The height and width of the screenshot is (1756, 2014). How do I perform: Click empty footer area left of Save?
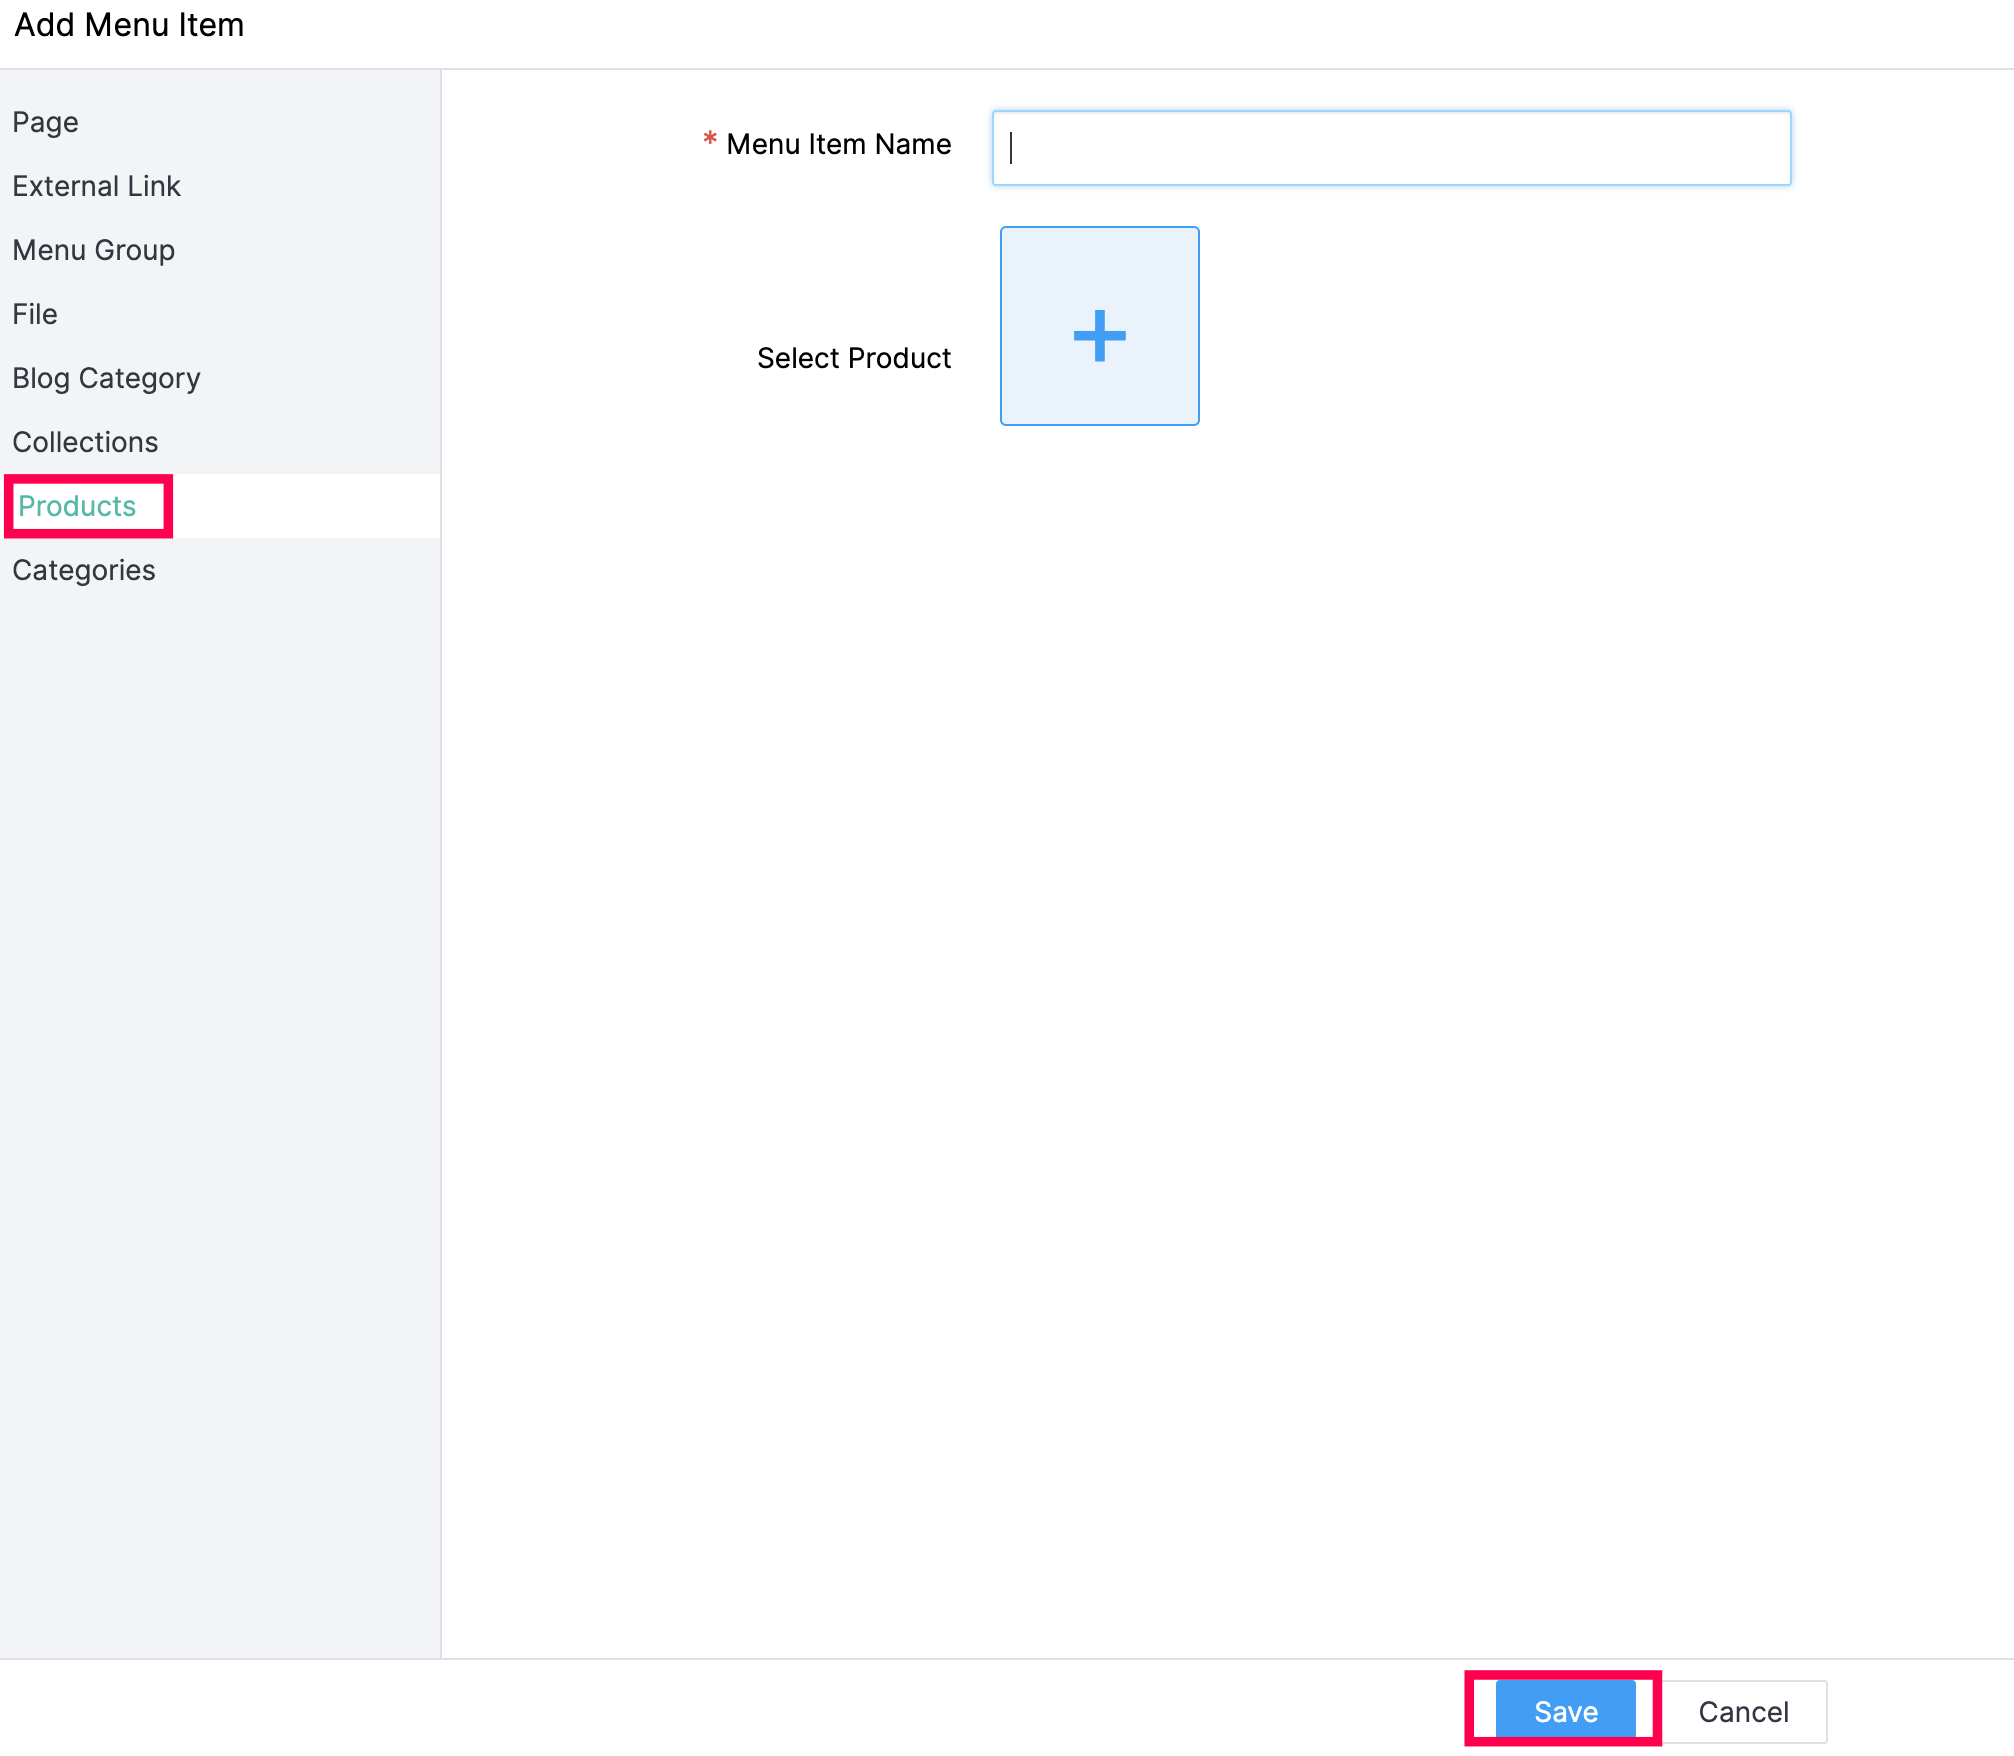[800, 1712]
